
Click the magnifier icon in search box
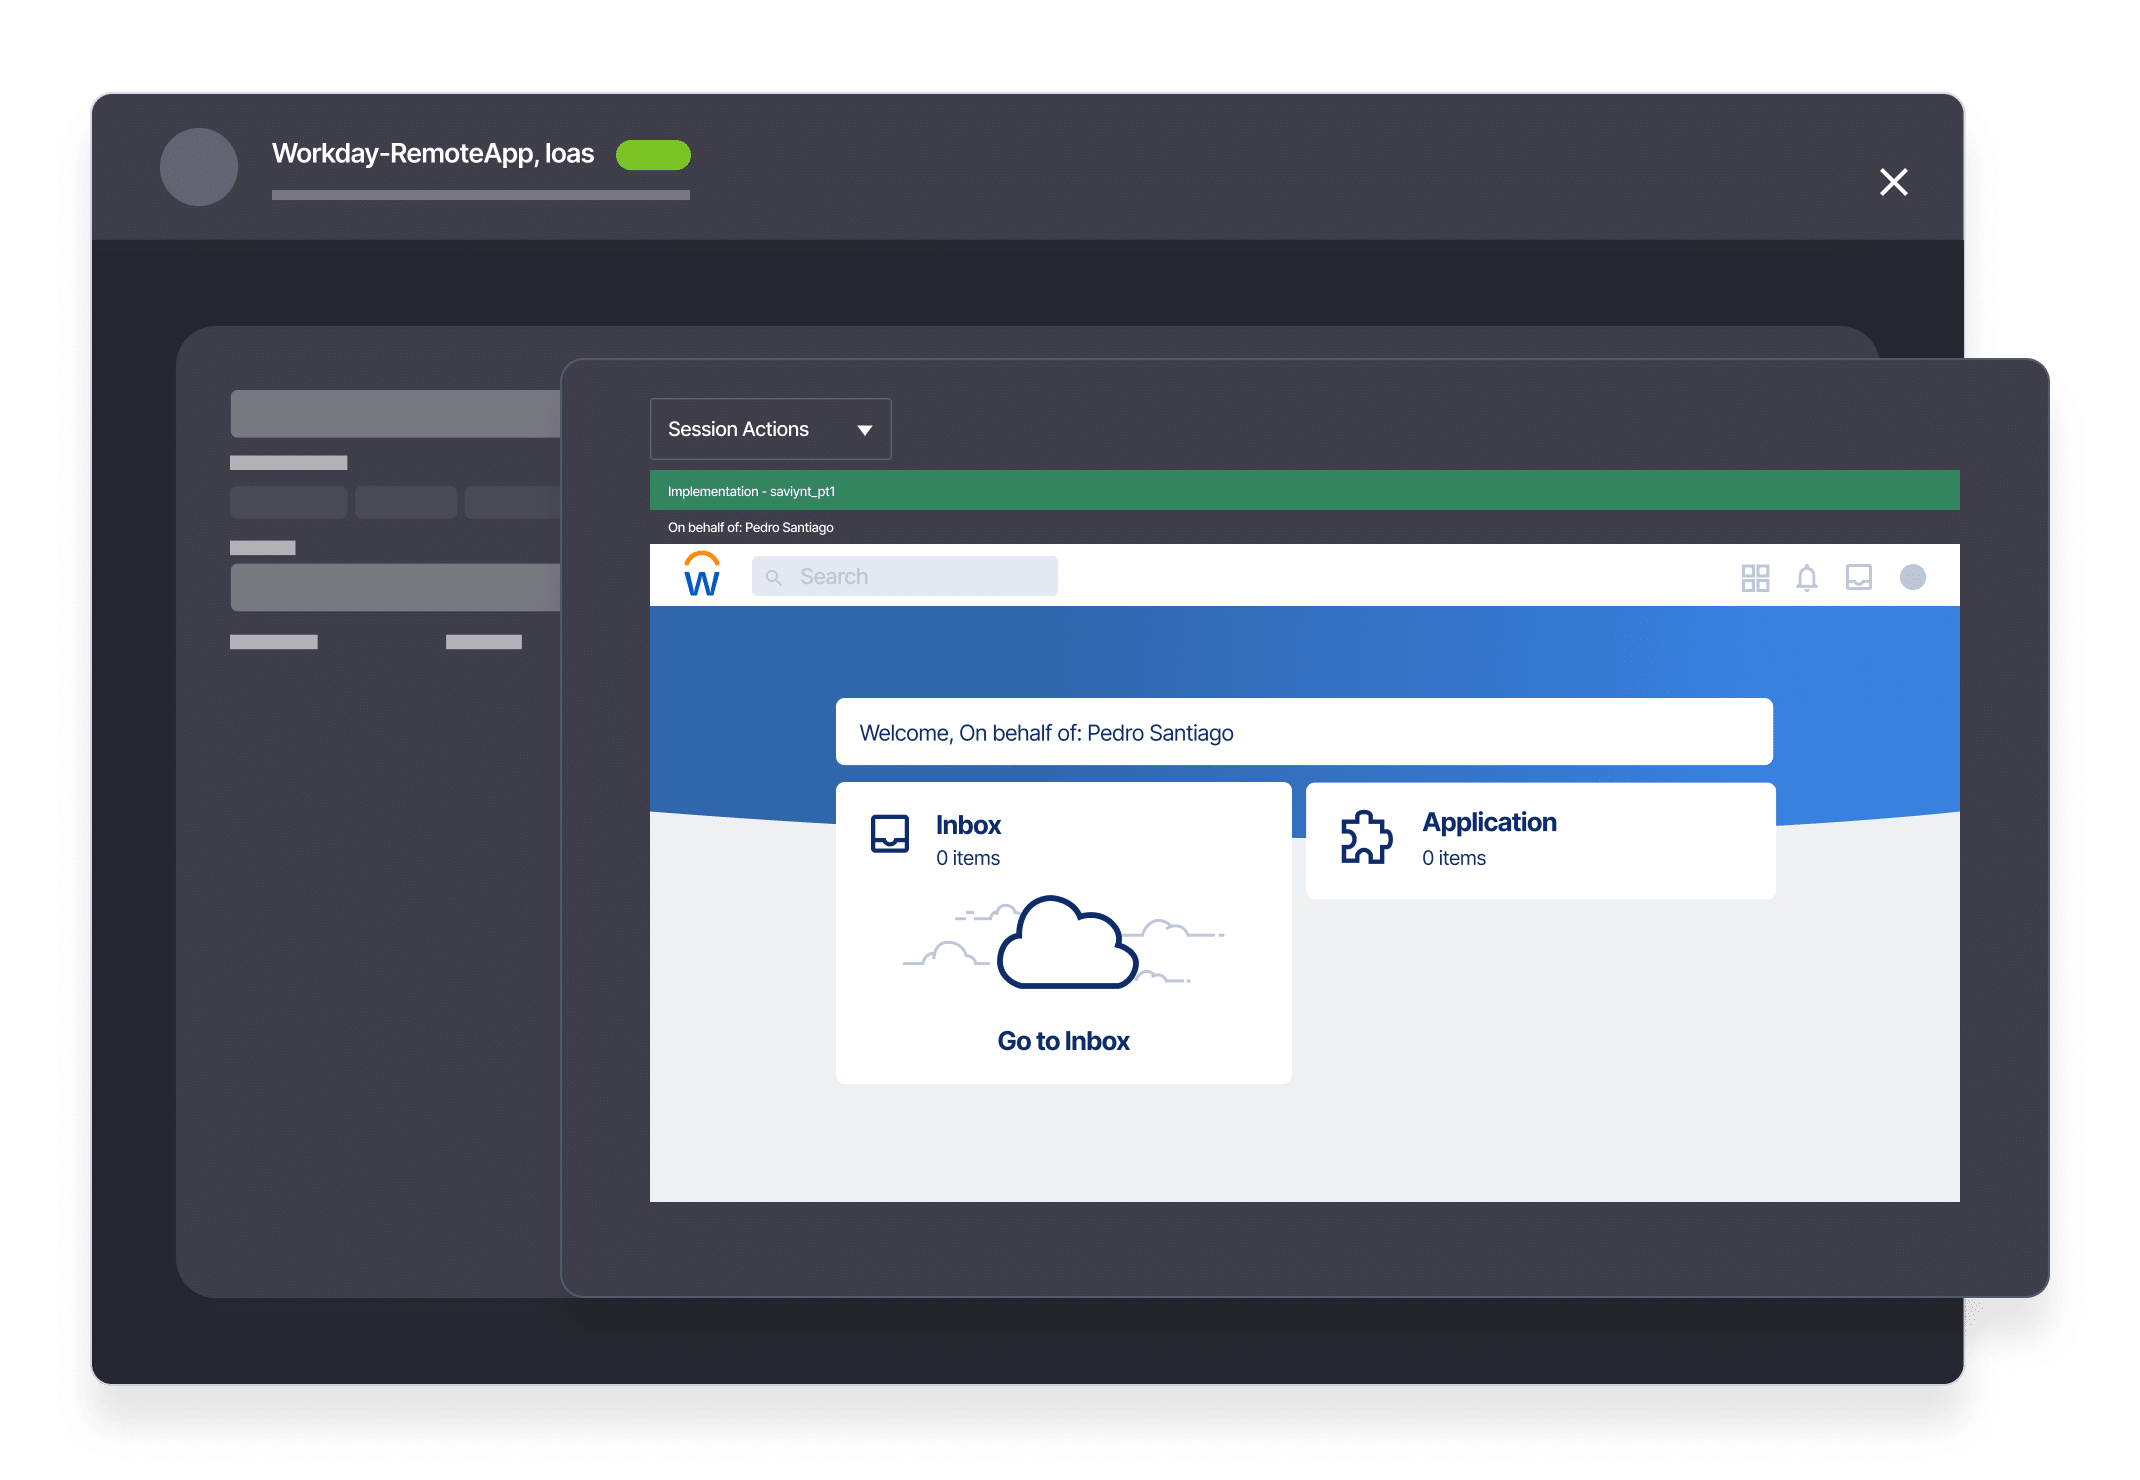773,577
